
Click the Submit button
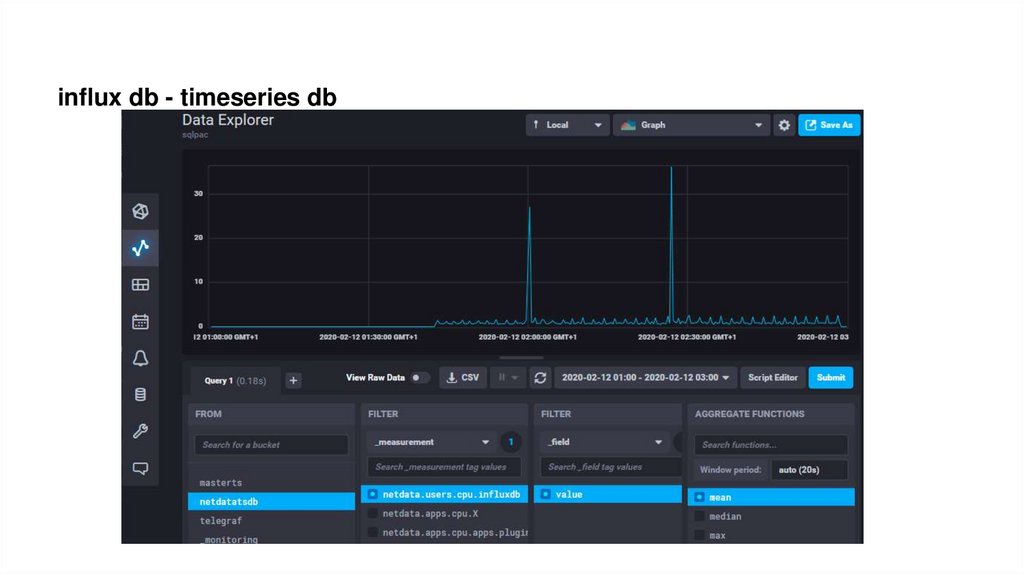[x=830, y=378]
